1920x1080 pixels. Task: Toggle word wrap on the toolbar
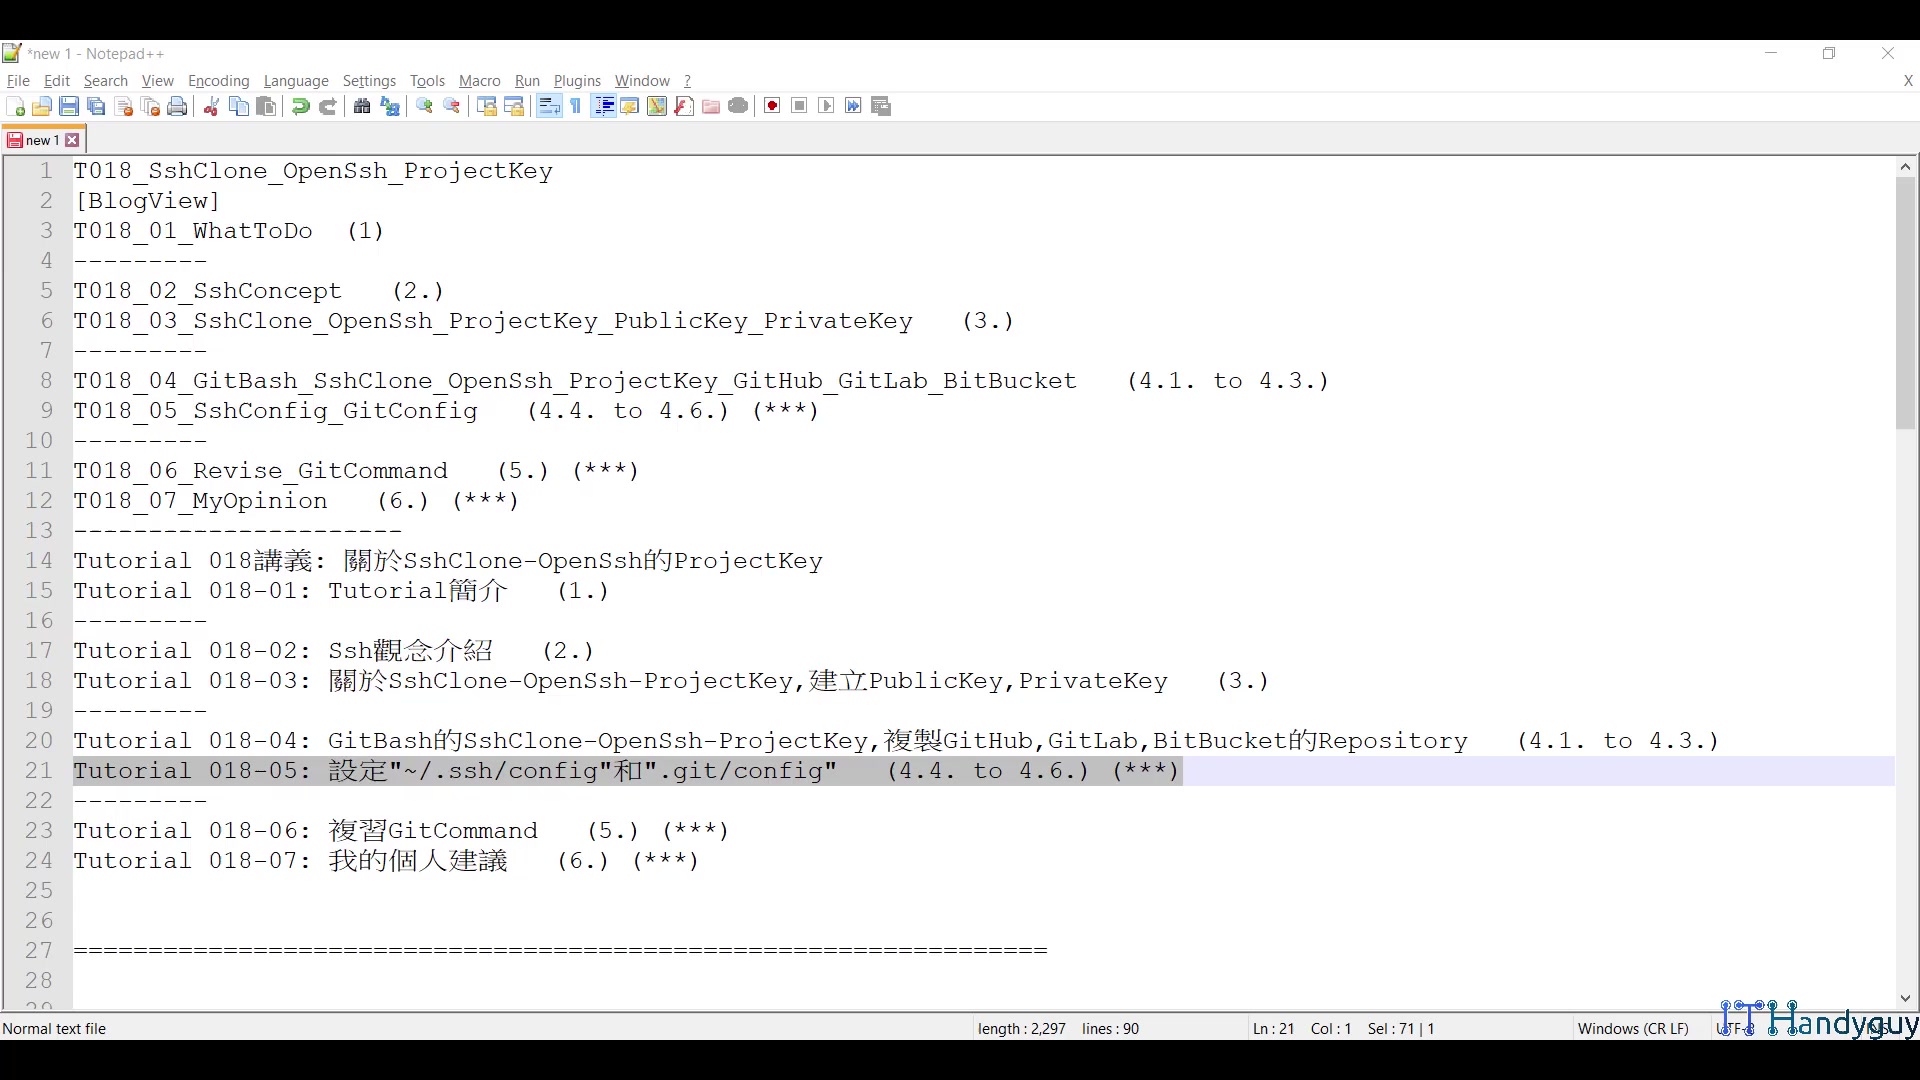pos(548,106)
